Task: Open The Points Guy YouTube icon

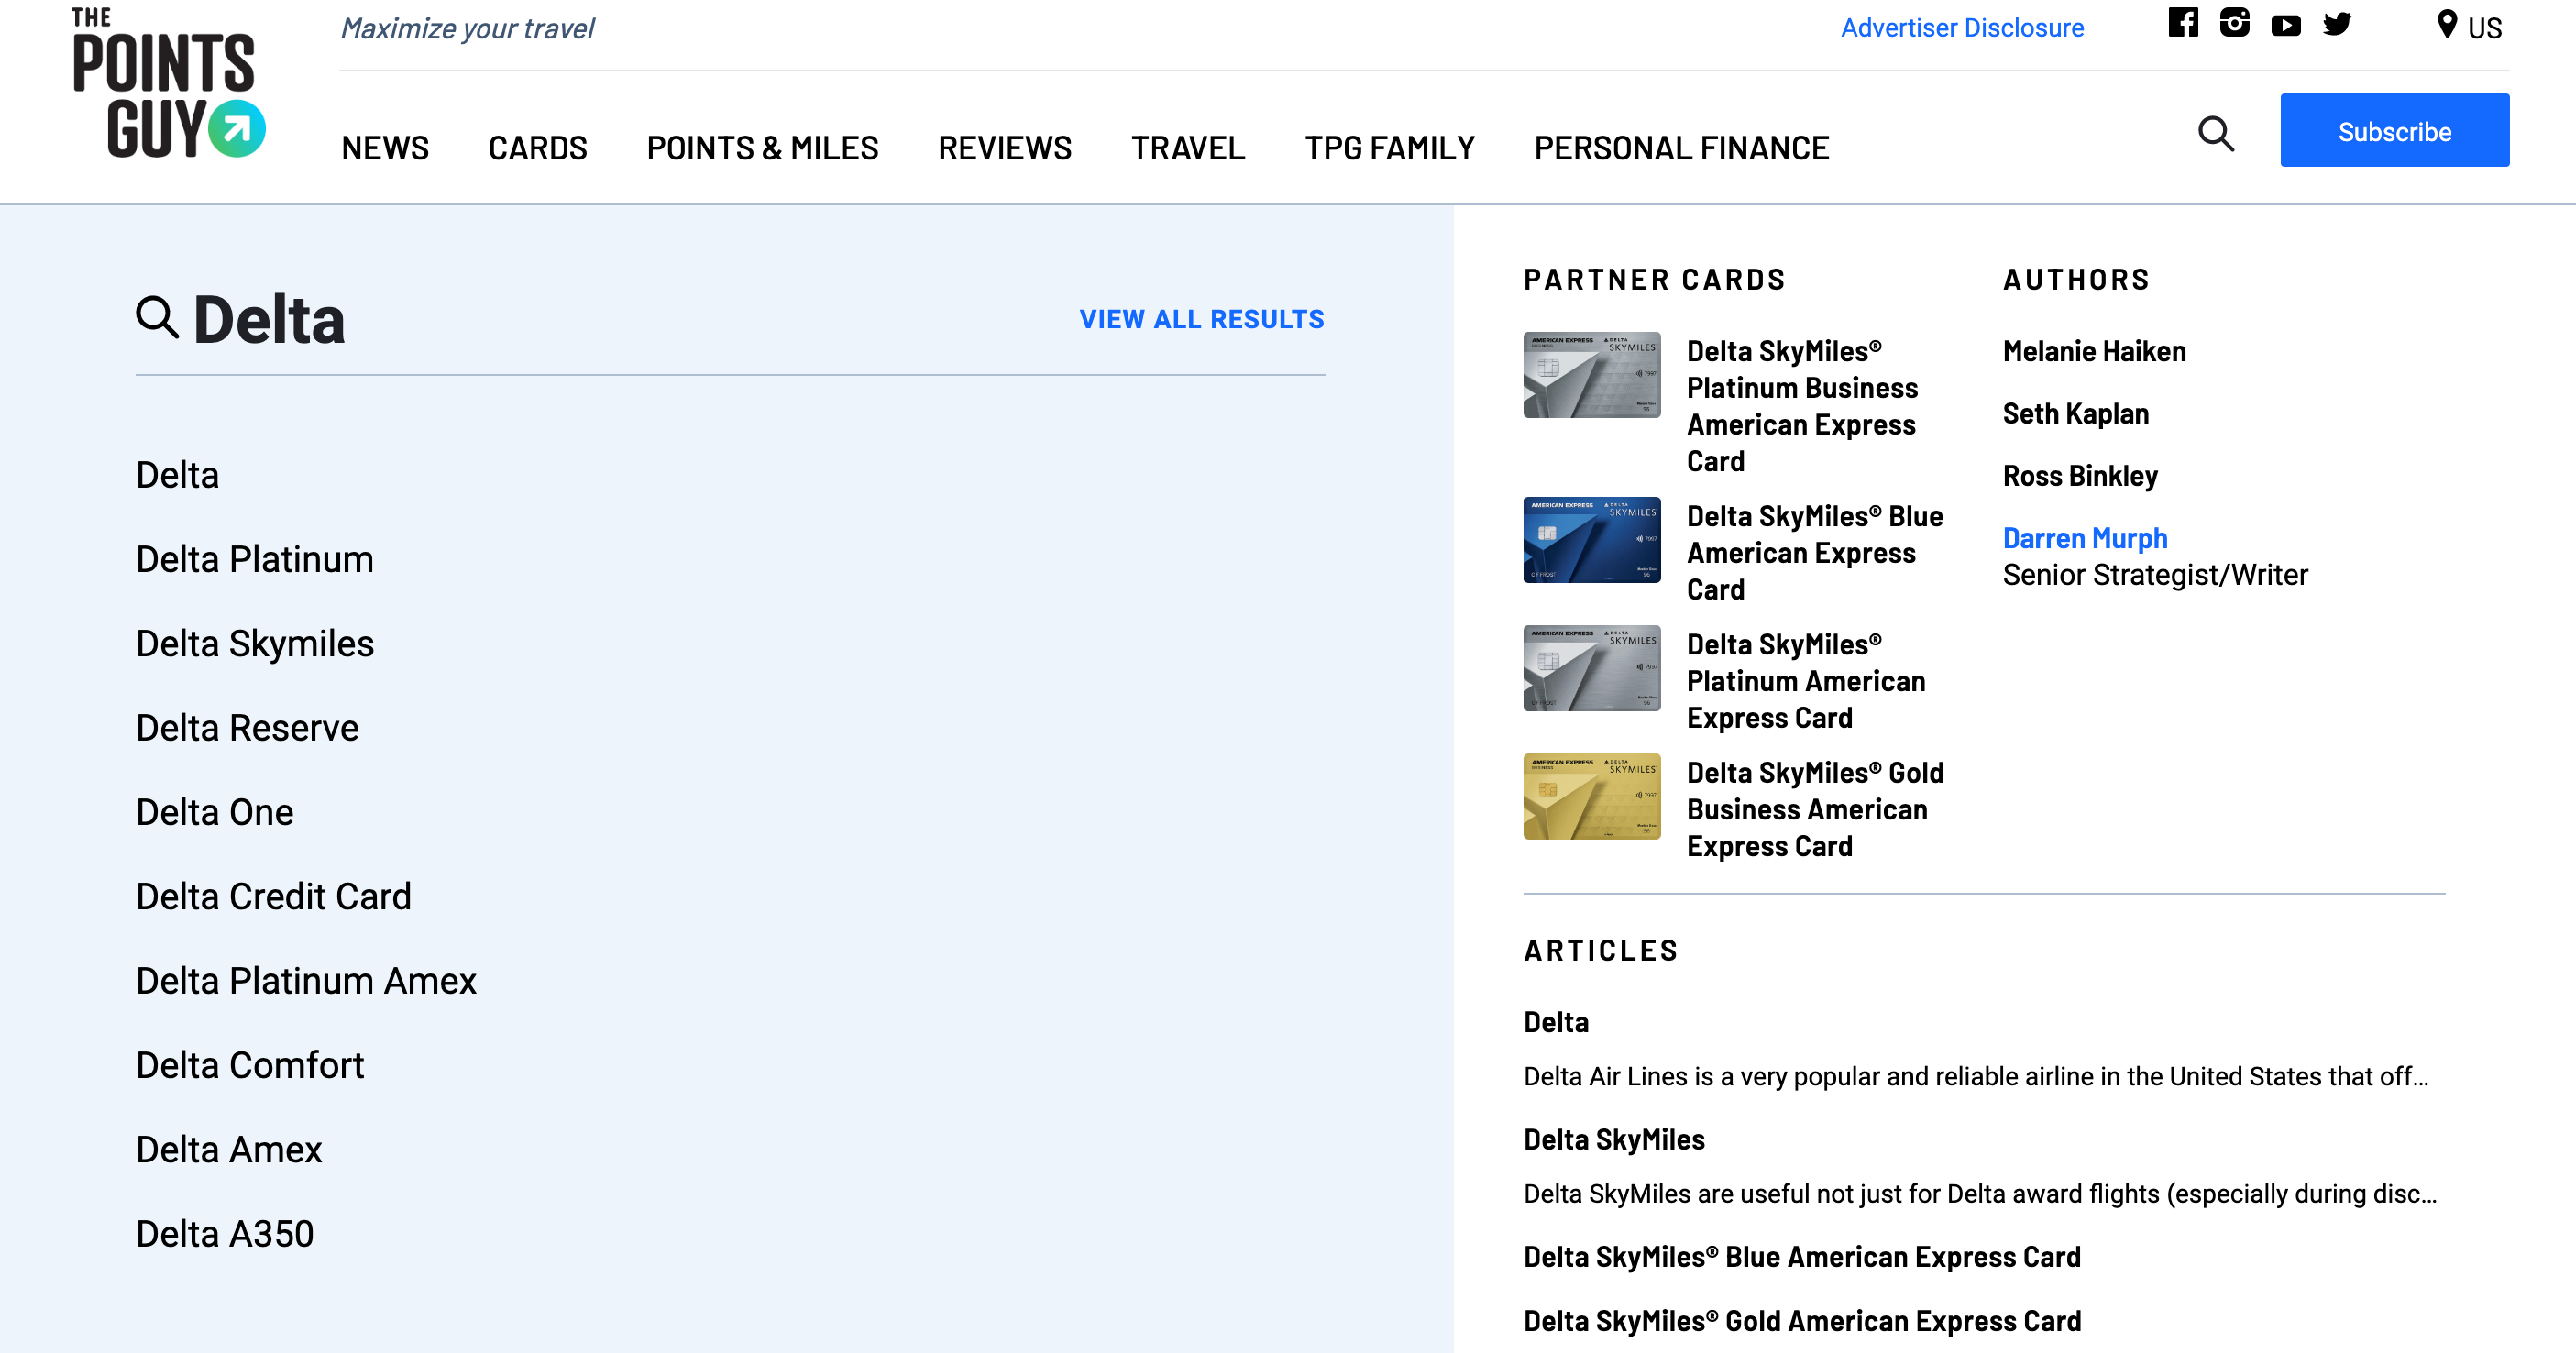Action: (2285, 25)
